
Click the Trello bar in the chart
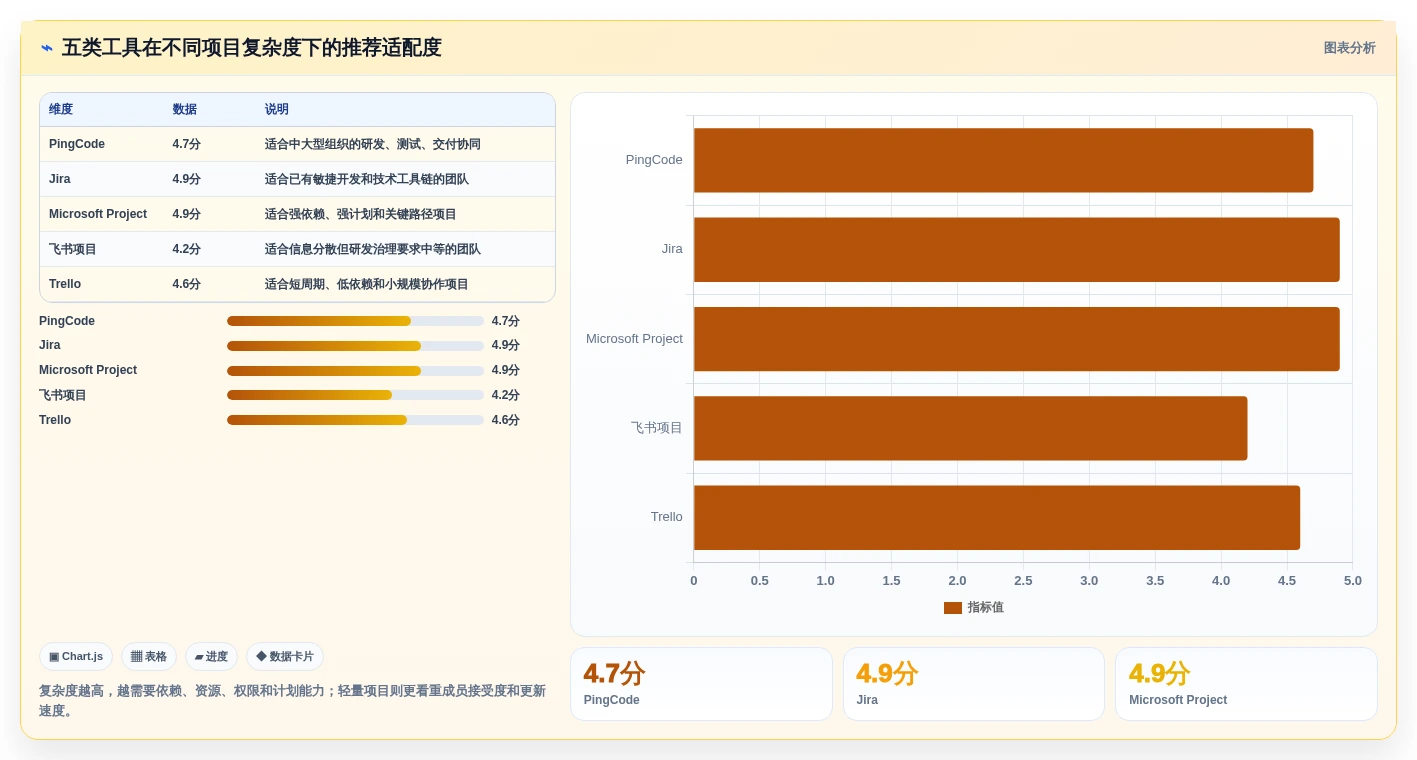pyautogui.click(x=997, y=518)
